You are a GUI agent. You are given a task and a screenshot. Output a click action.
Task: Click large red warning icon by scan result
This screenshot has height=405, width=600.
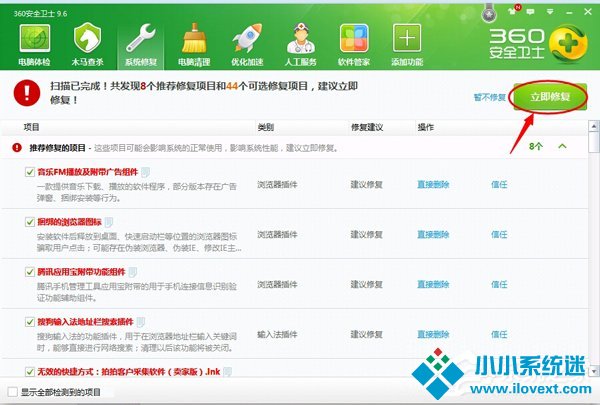(x=27, y=93)
